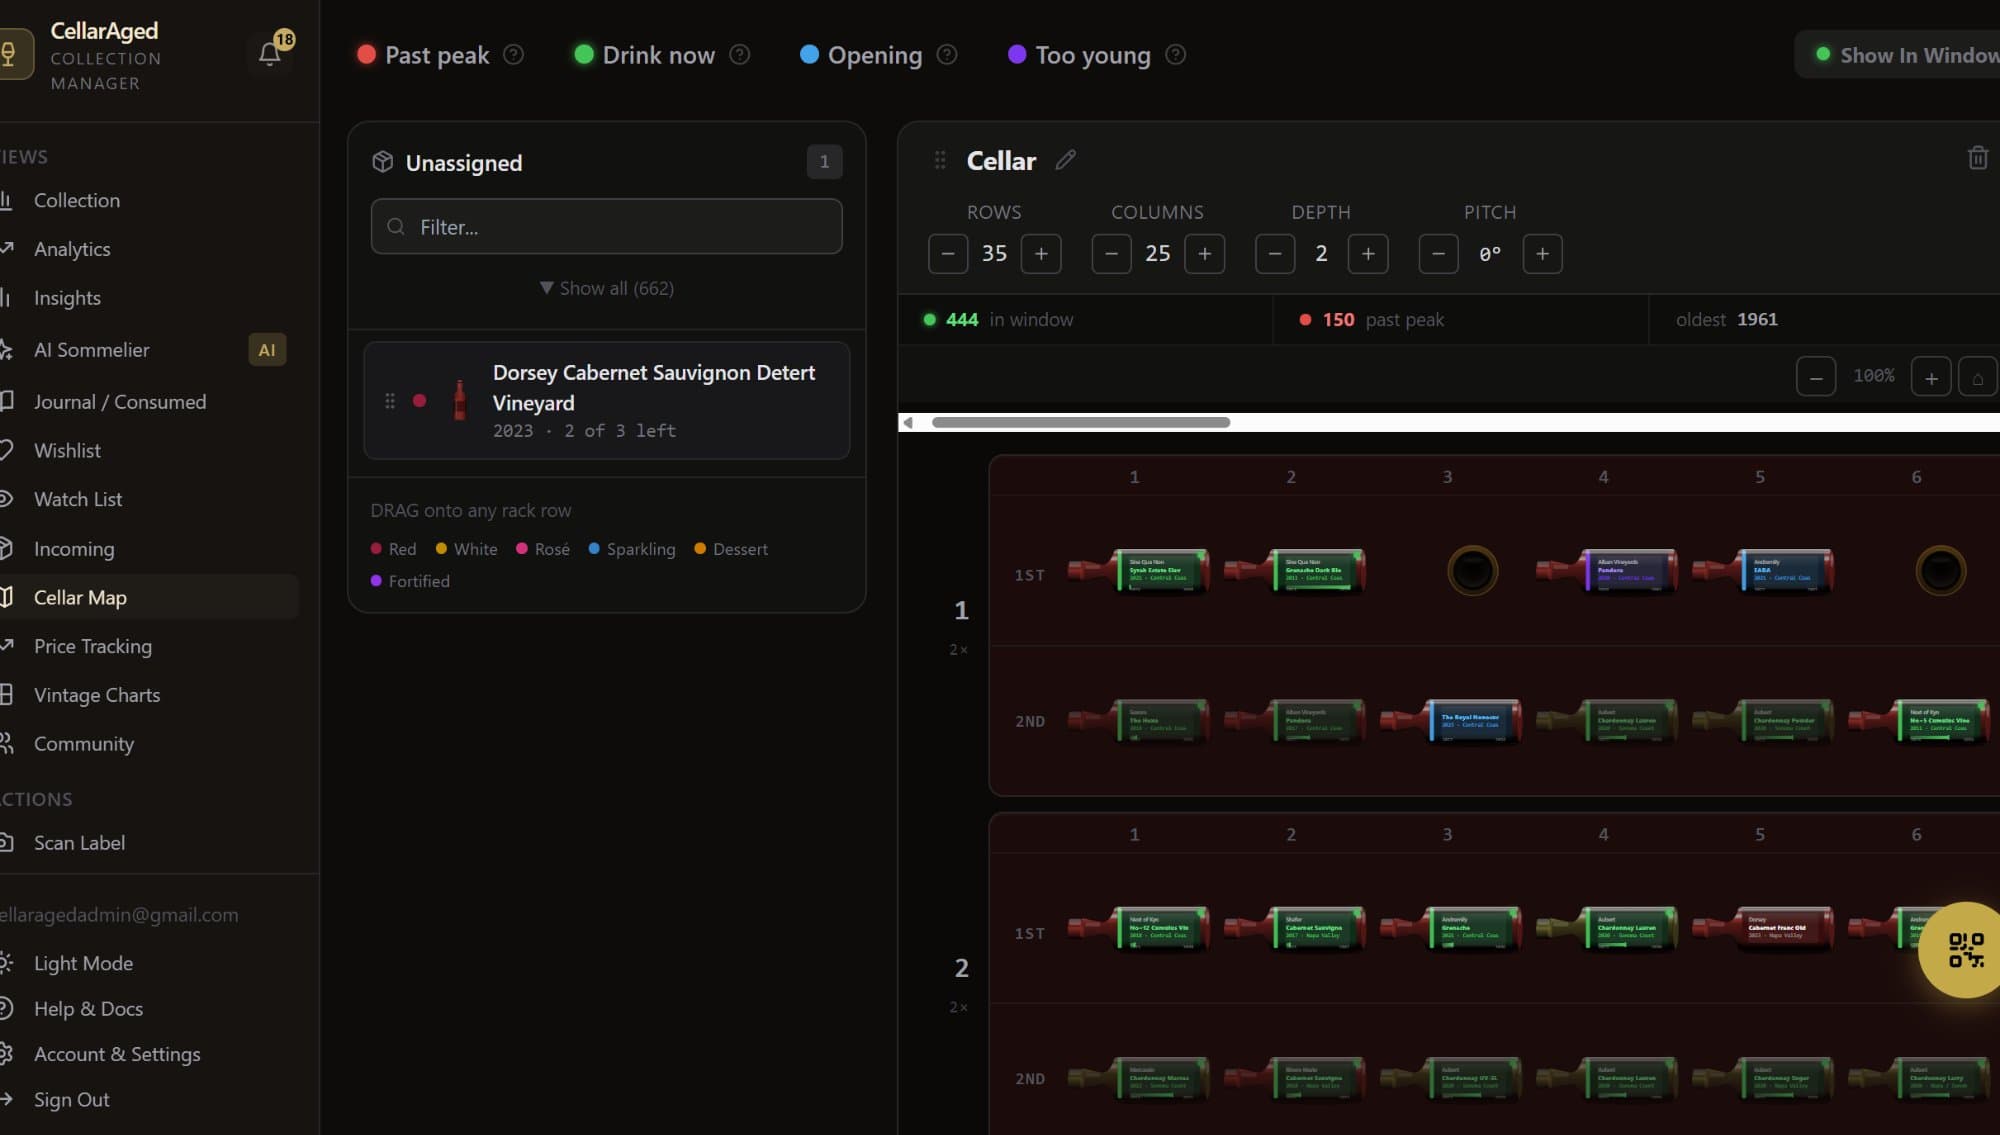The image size is (2000, 1135).
Task: Open the yellow QR code scanner button
Action: click(1964, 949)
